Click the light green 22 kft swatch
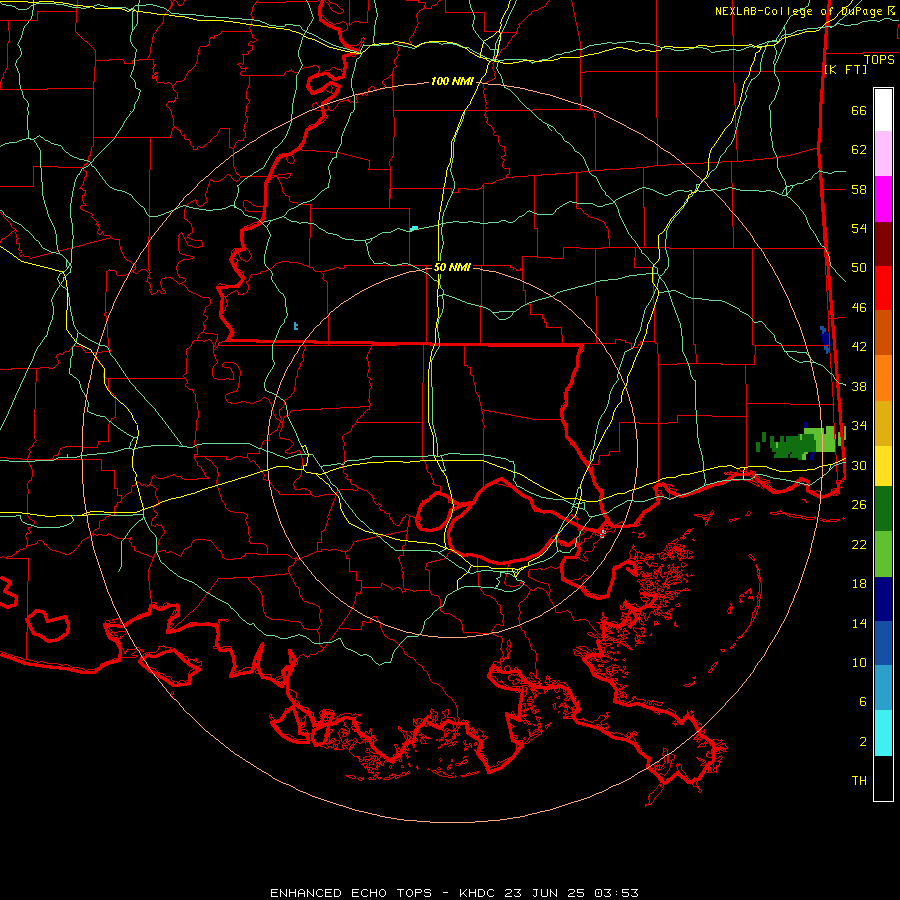Screen dimensions: 900x900 [883, 554]
